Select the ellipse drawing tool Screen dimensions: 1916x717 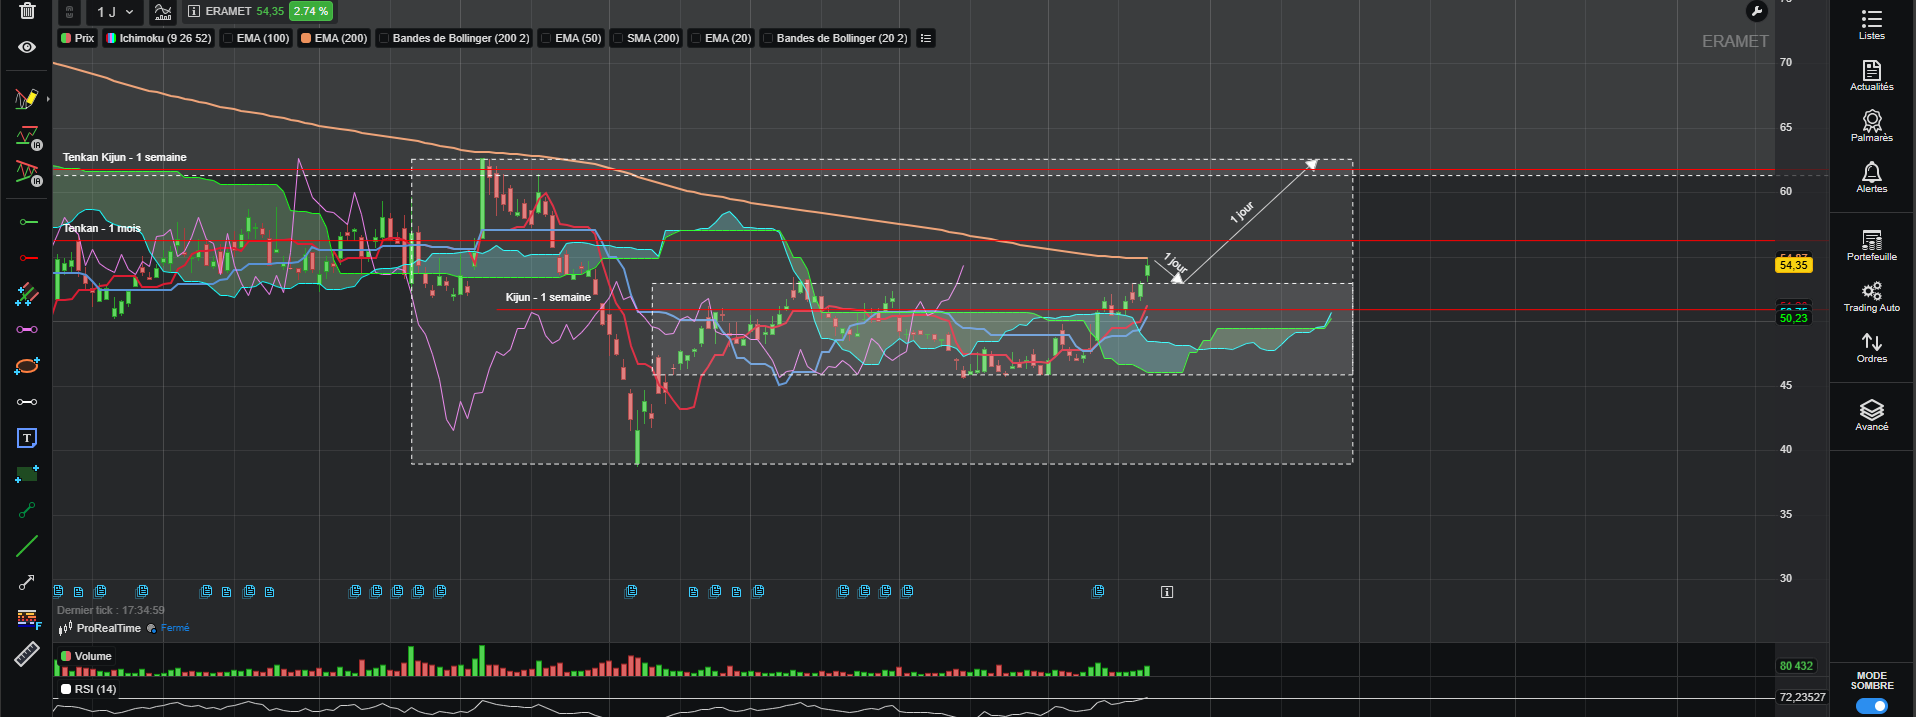point(27,366)
